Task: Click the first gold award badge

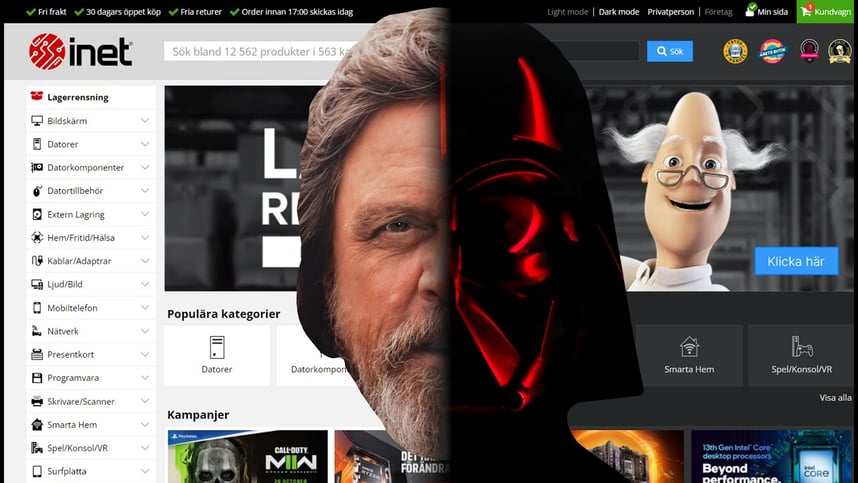Action: [x=735, y=51]
